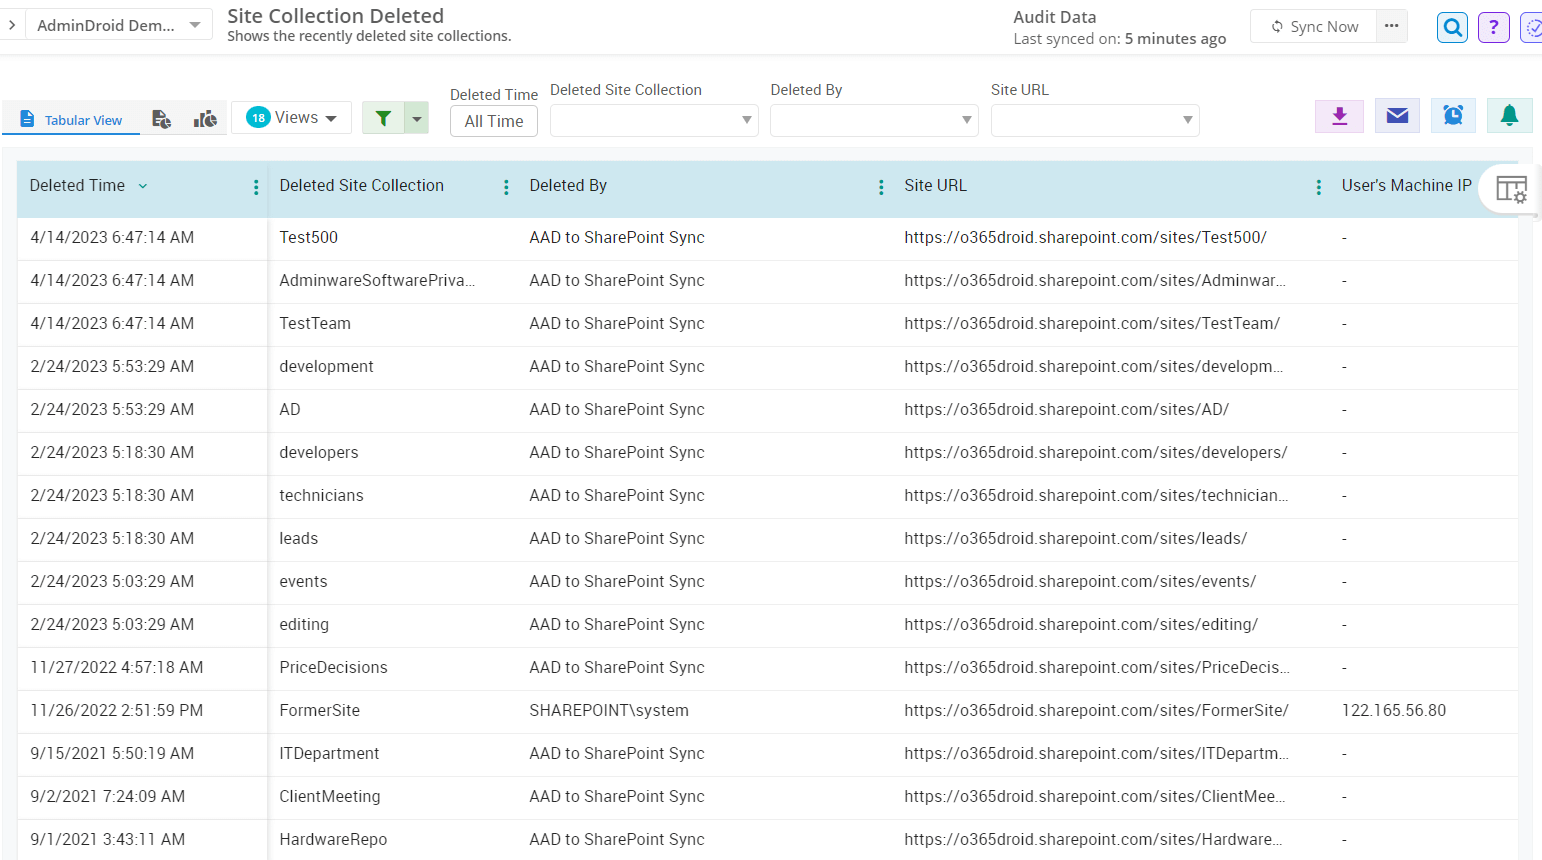Open the ellipsis menu beside Sync Now
Screen dimensions: 1542x860
coord(1391,26)
